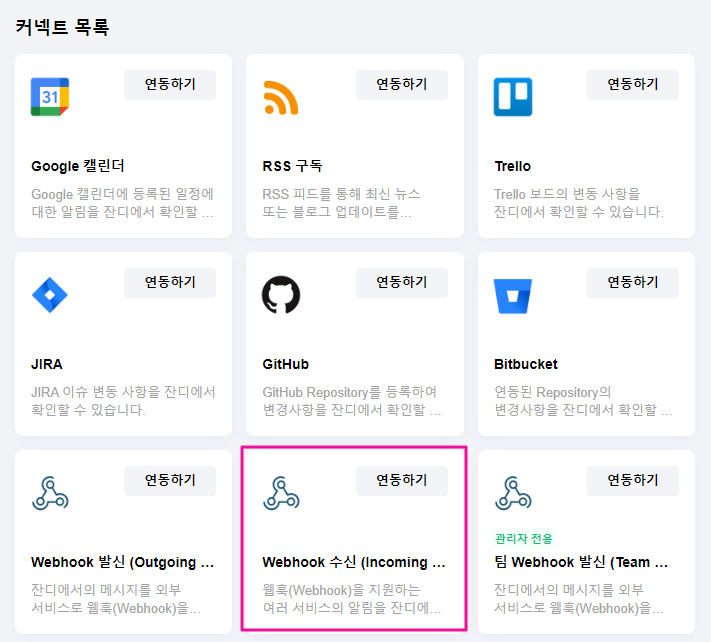Click the Trello logo icon
Viewport: 711px width, 642px height.
coord(513,97)
